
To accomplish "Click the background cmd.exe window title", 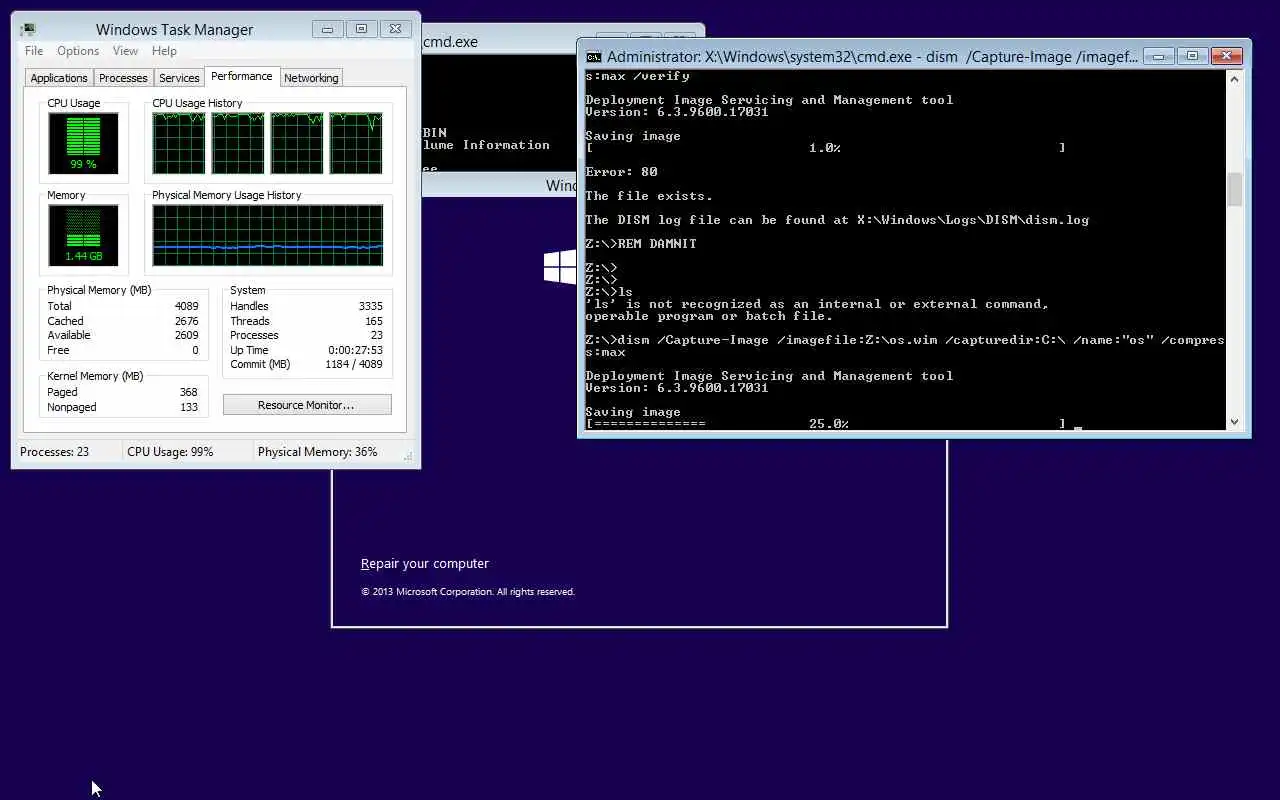I will tap(451, 42).
